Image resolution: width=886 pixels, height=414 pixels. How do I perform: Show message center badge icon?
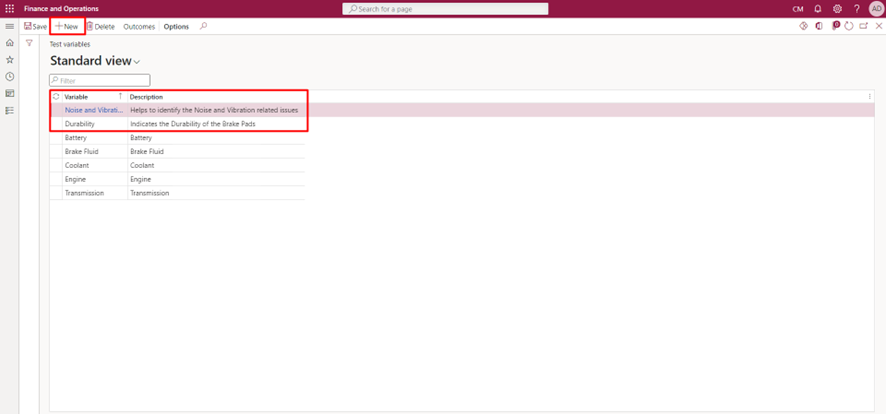(836, 26)
